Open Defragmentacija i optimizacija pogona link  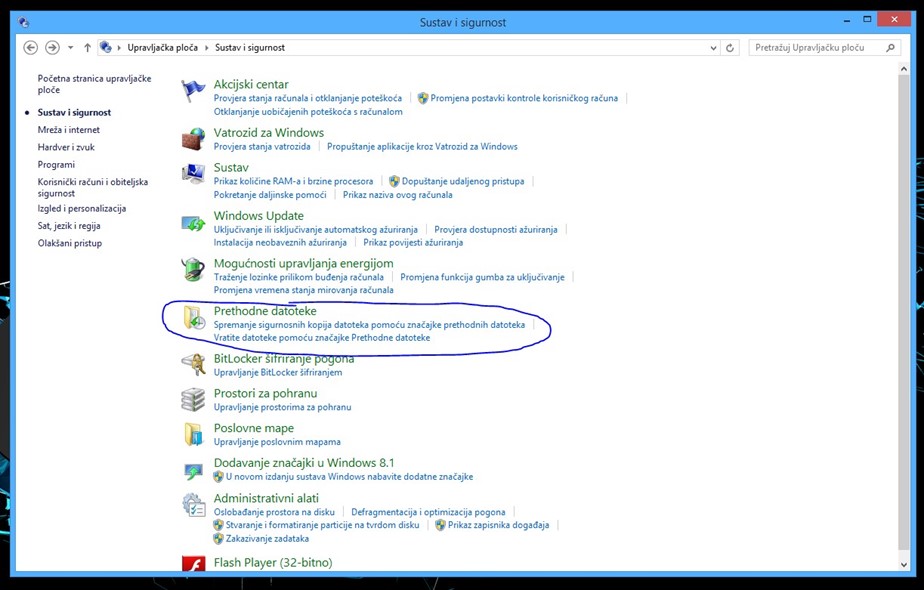(x=428, y=512)
